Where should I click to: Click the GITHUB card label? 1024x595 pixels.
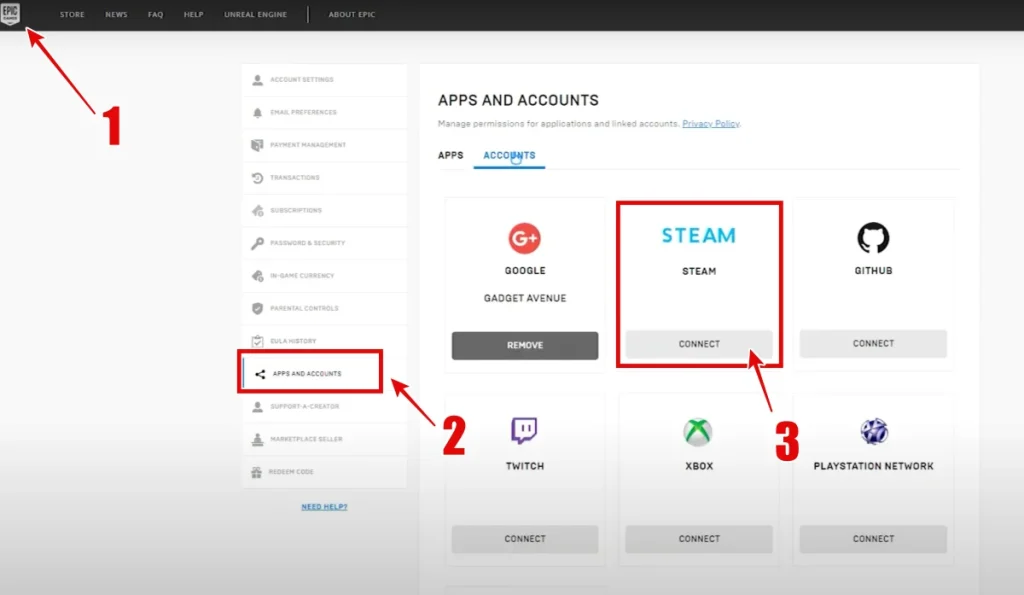coord(873,270)
